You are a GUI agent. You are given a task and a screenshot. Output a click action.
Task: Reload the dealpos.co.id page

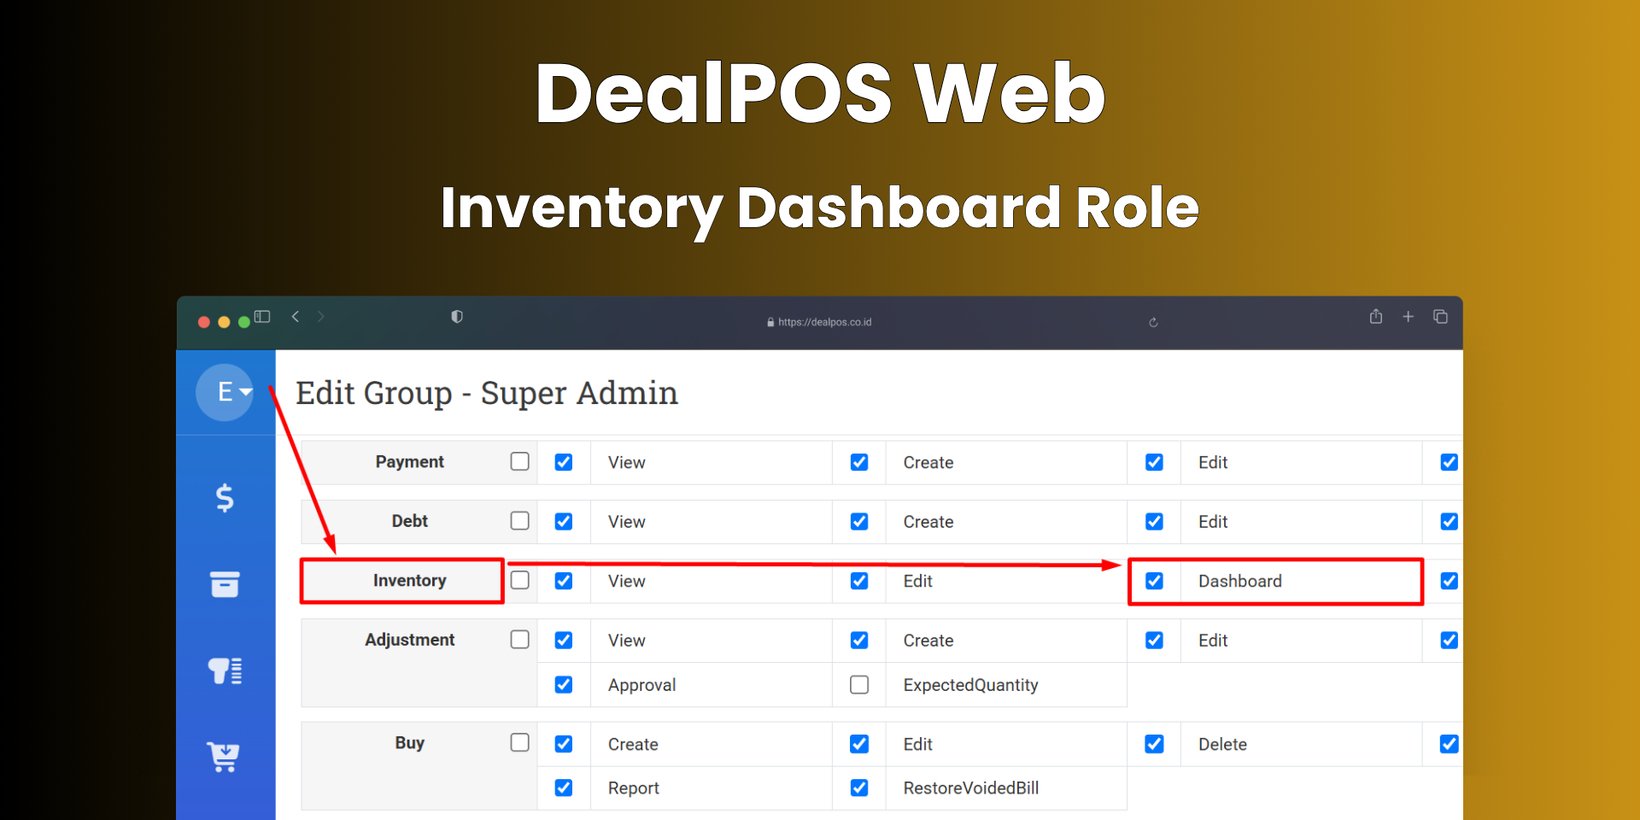pyautogui.click(x=1153, y=322)
